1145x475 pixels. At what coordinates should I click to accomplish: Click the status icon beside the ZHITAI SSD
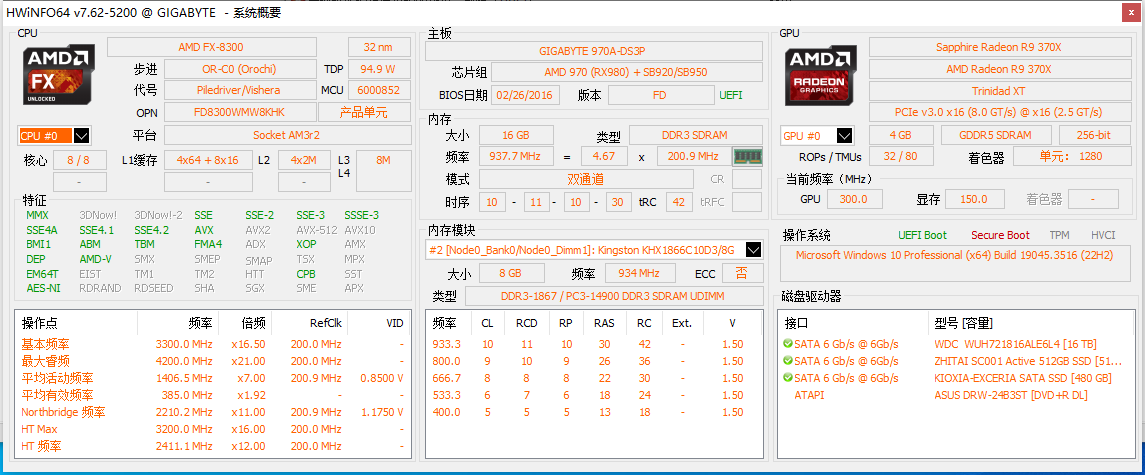click(788, 361)
